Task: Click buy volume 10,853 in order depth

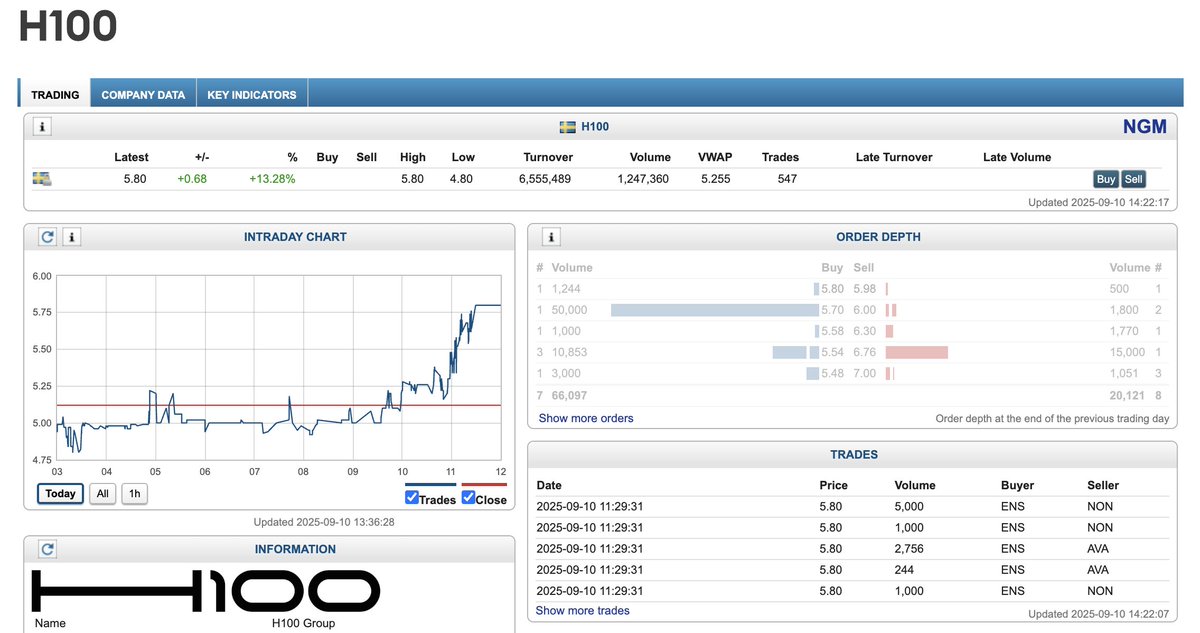Action: [570, 352]
